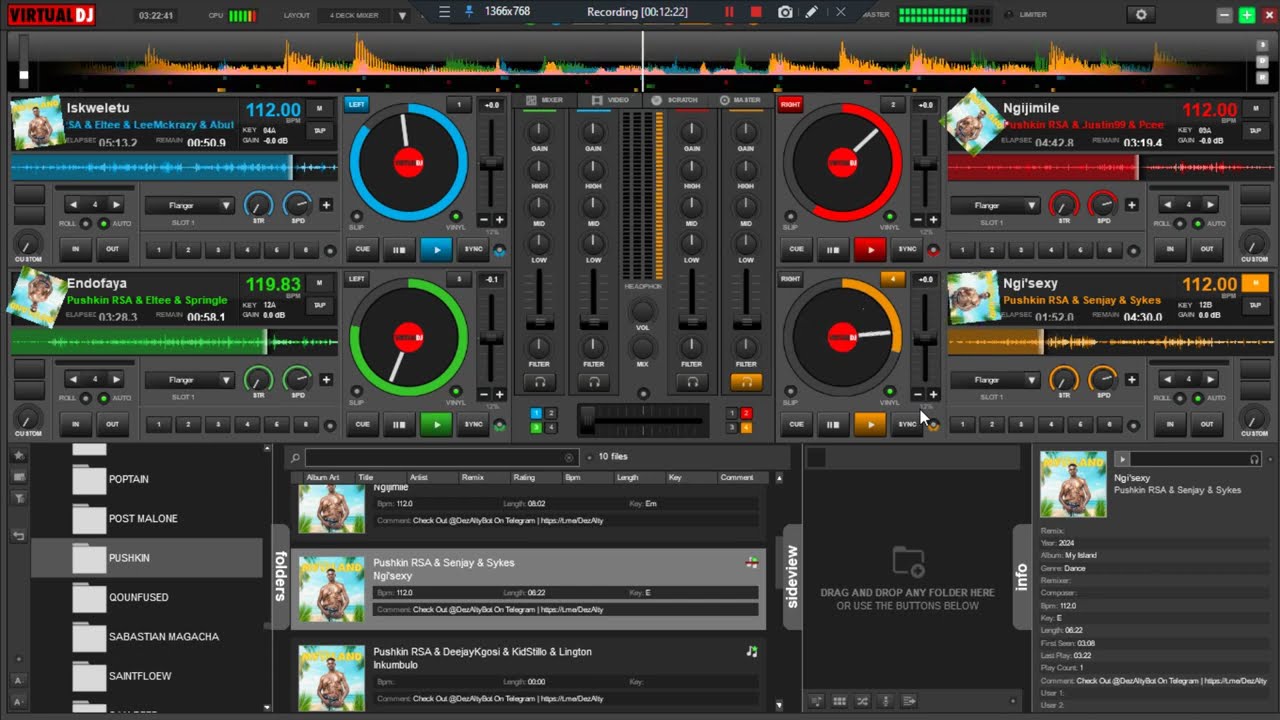Click the pause-stop button on the Endofaya deck
The height and width of the screenshot is (720, 1280).
click(399, 424)
